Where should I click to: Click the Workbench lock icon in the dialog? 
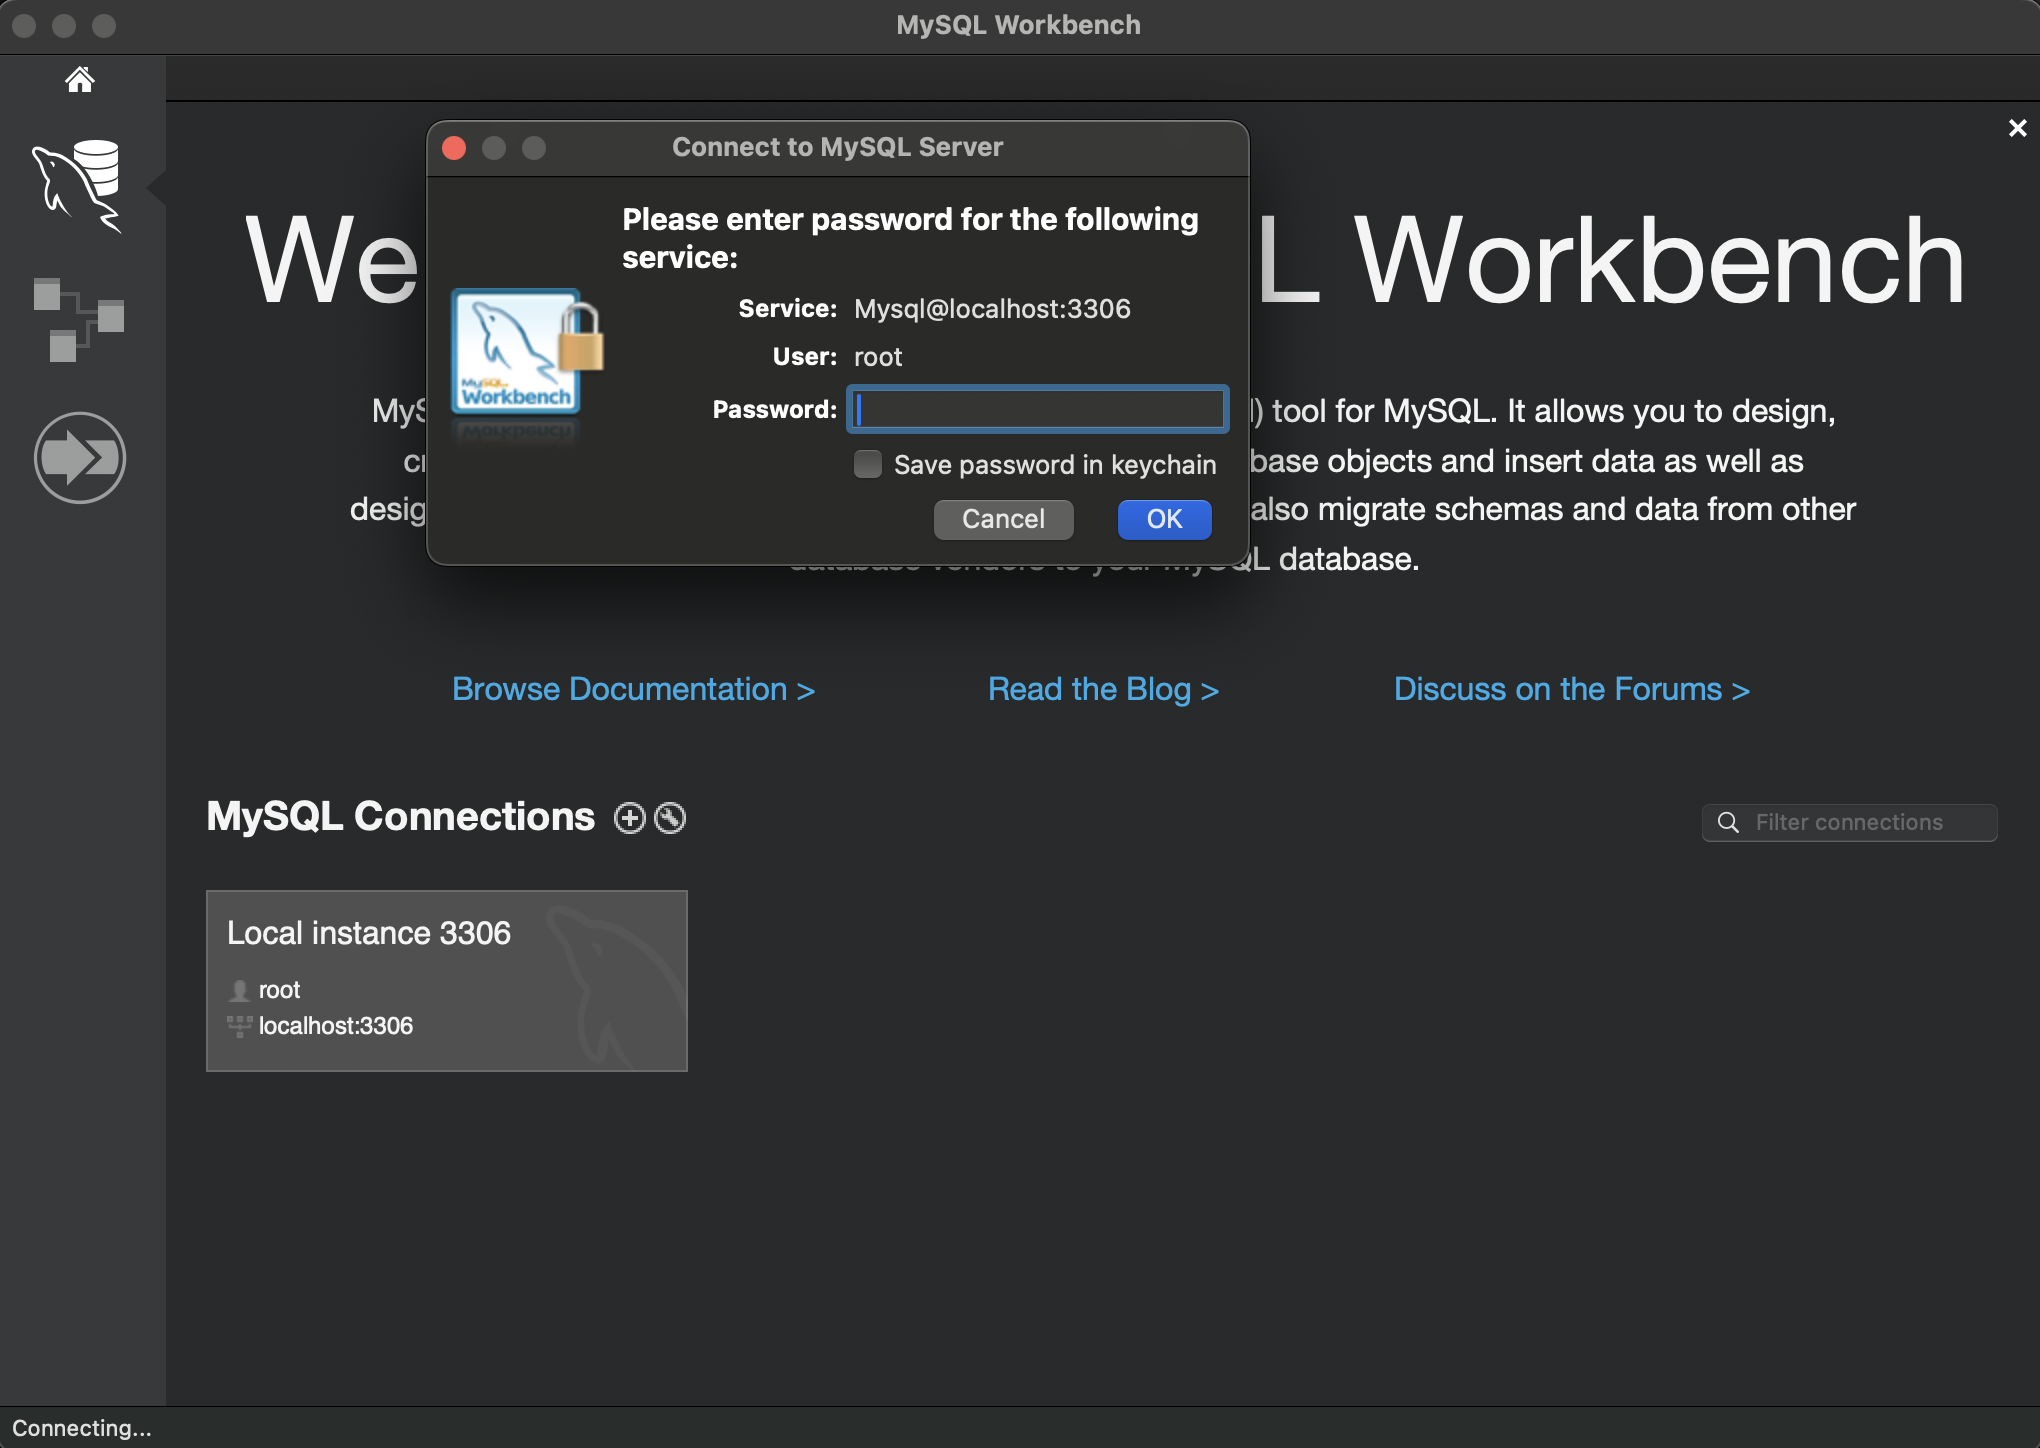[x=526, y=352]
